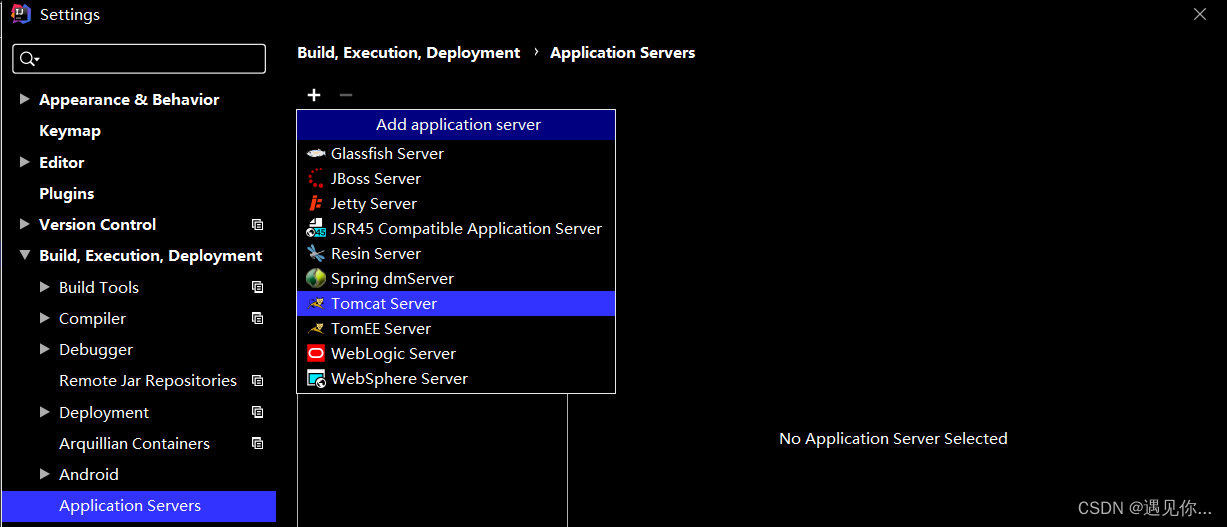This screenshot has width=1227, height=527.
Task: Select the Editor settings category
Action: 61,162
